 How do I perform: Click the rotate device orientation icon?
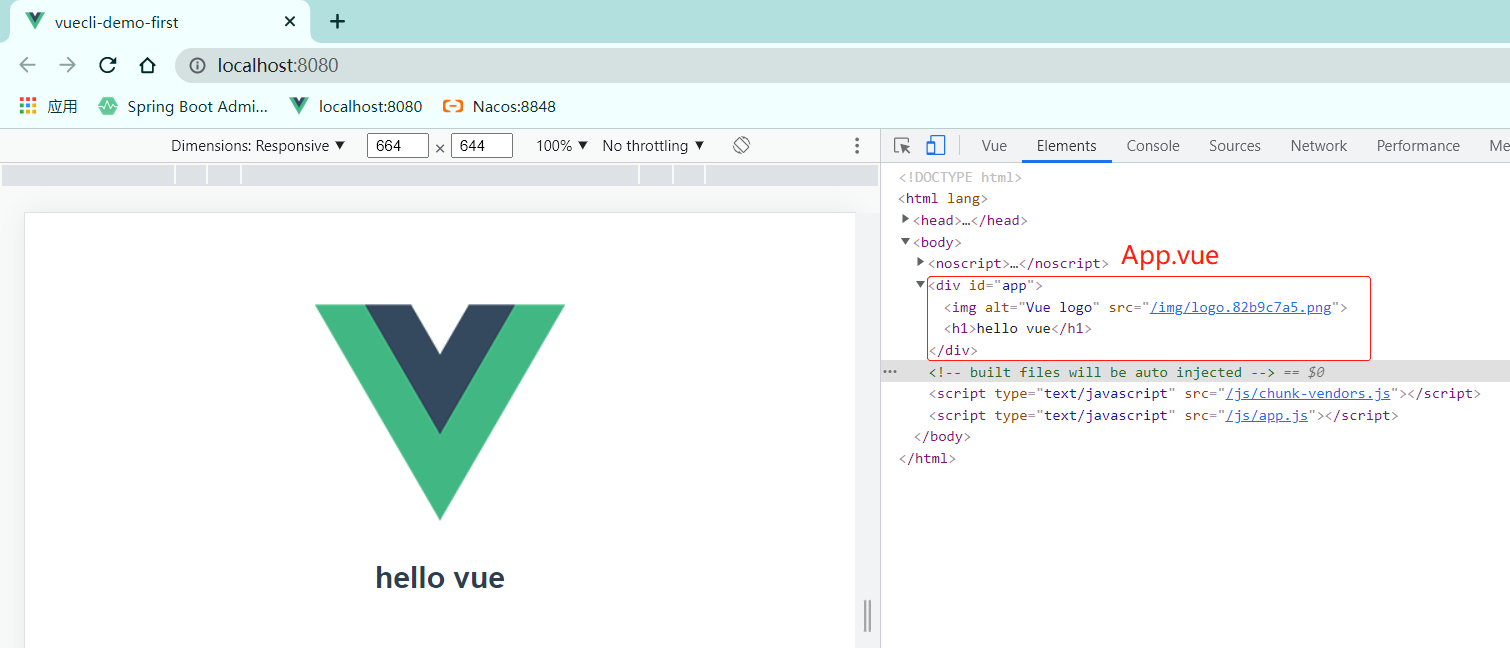click(x=741, y=146)
